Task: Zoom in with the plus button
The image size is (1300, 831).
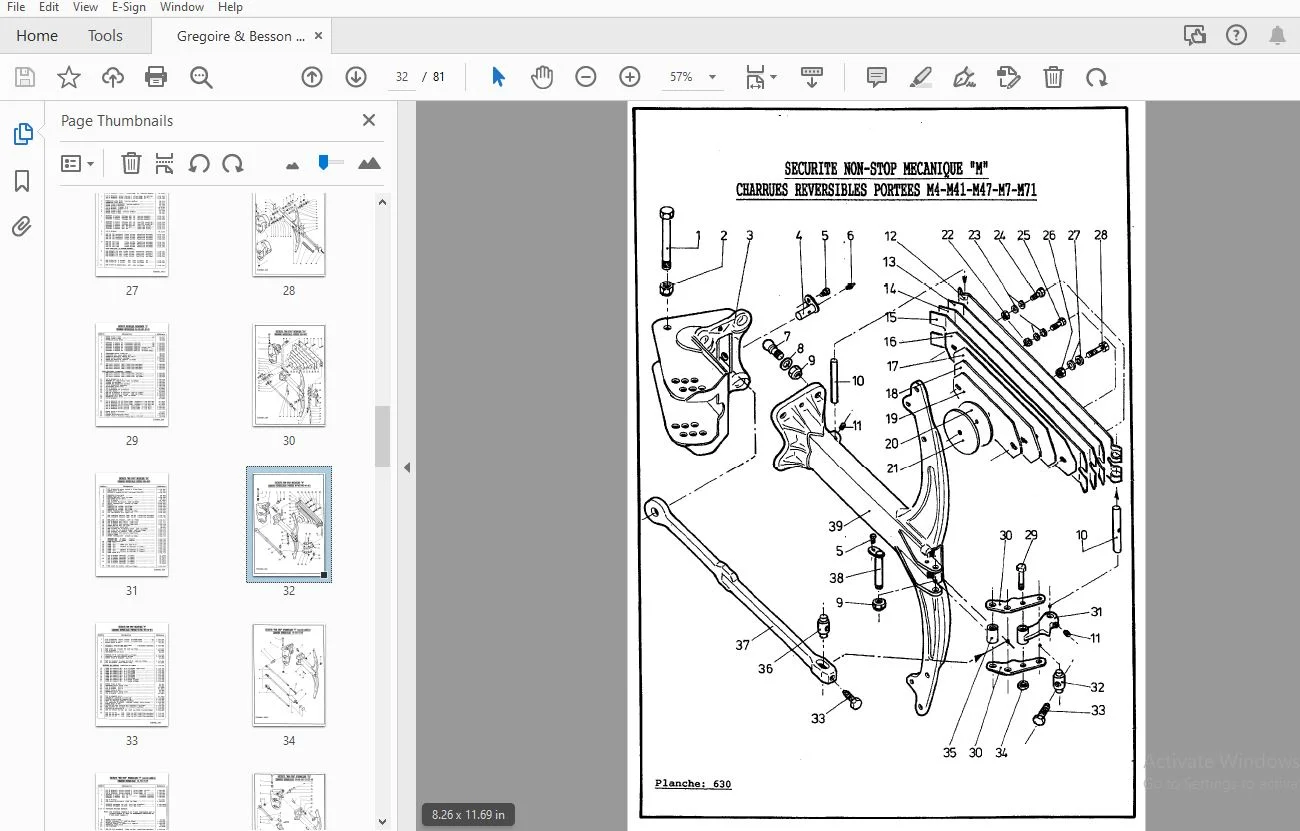Action: click(x=630, y=77)
